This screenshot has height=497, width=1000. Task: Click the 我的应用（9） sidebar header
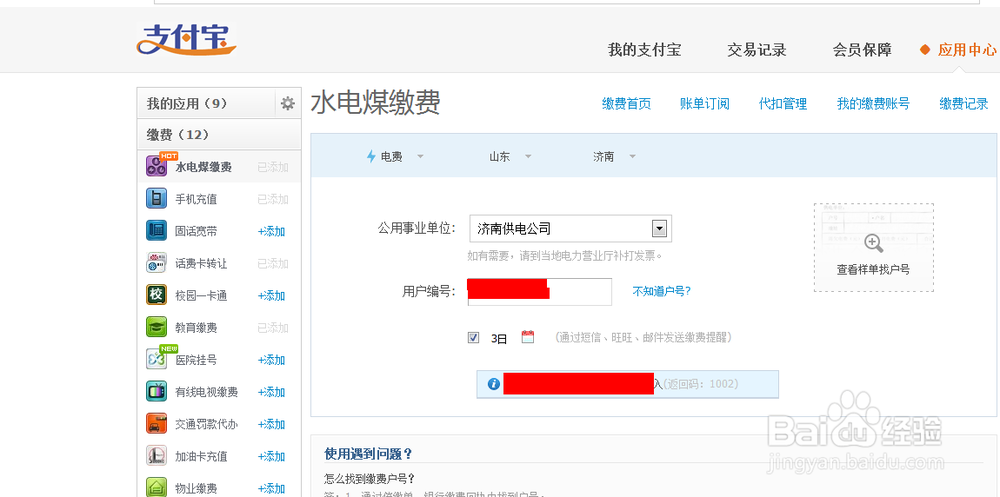click(x=206, y=103)
